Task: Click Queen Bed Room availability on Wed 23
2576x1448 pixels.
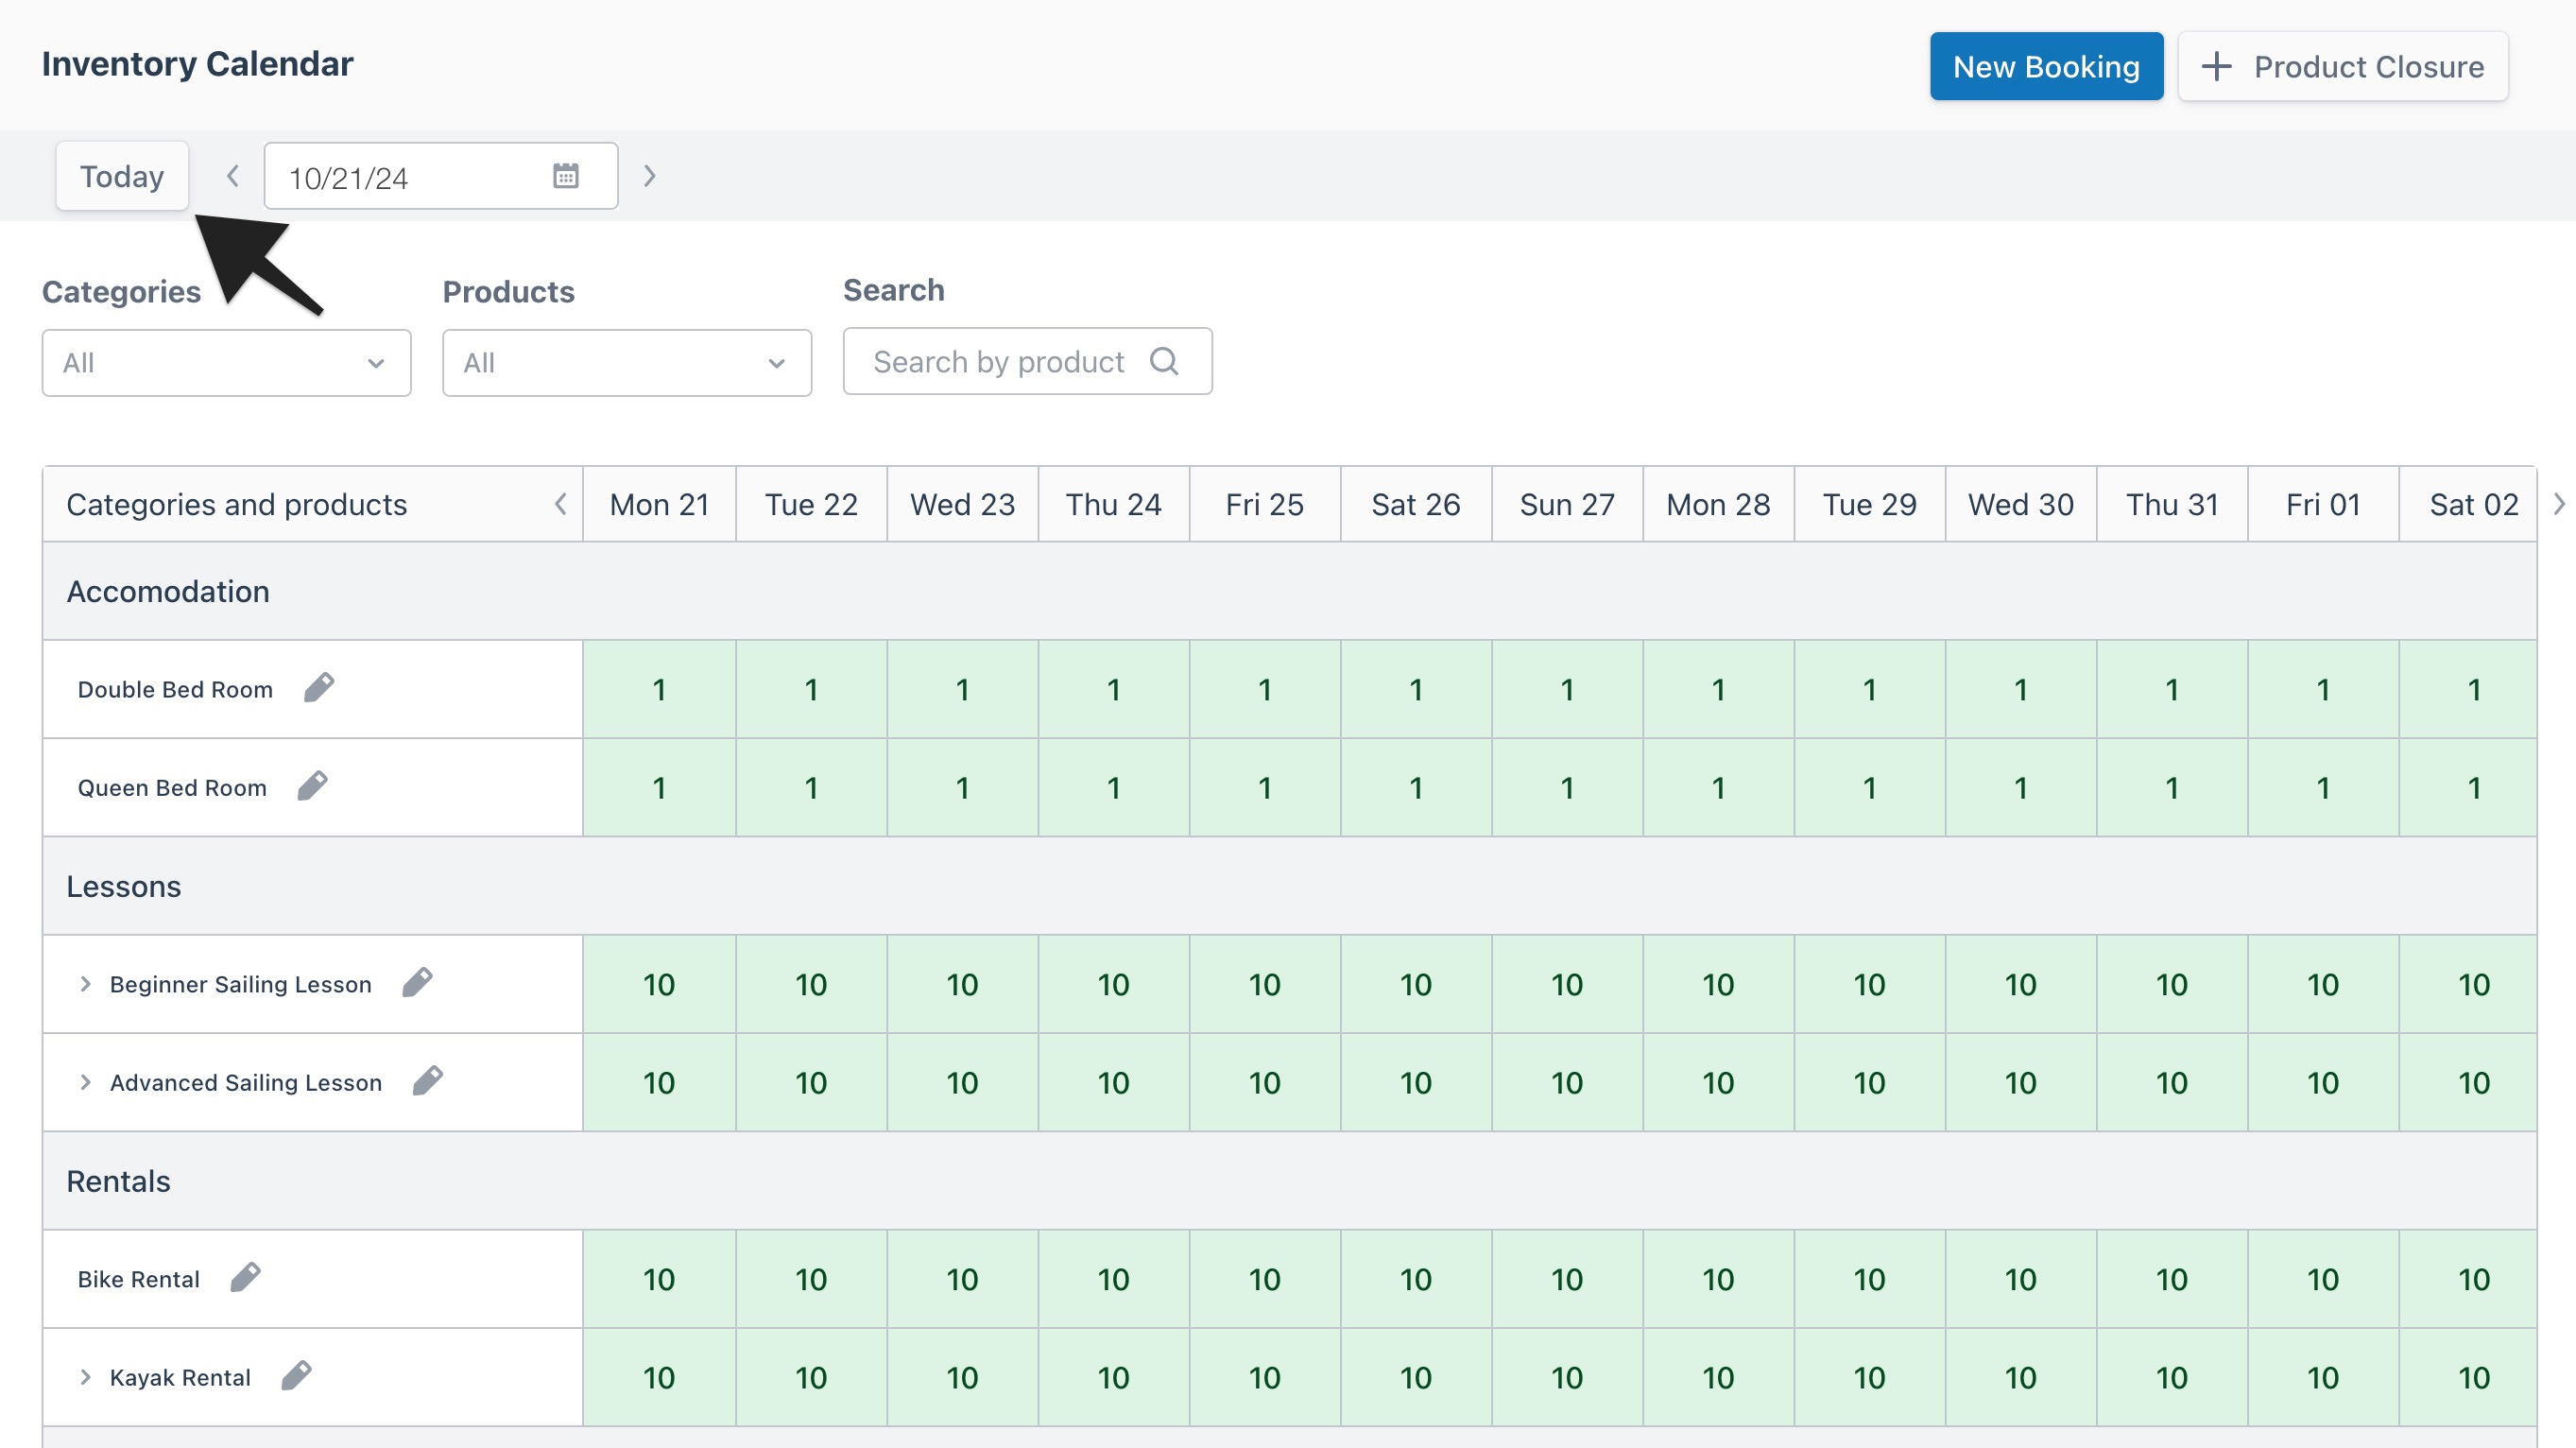Action: (962, 787)
